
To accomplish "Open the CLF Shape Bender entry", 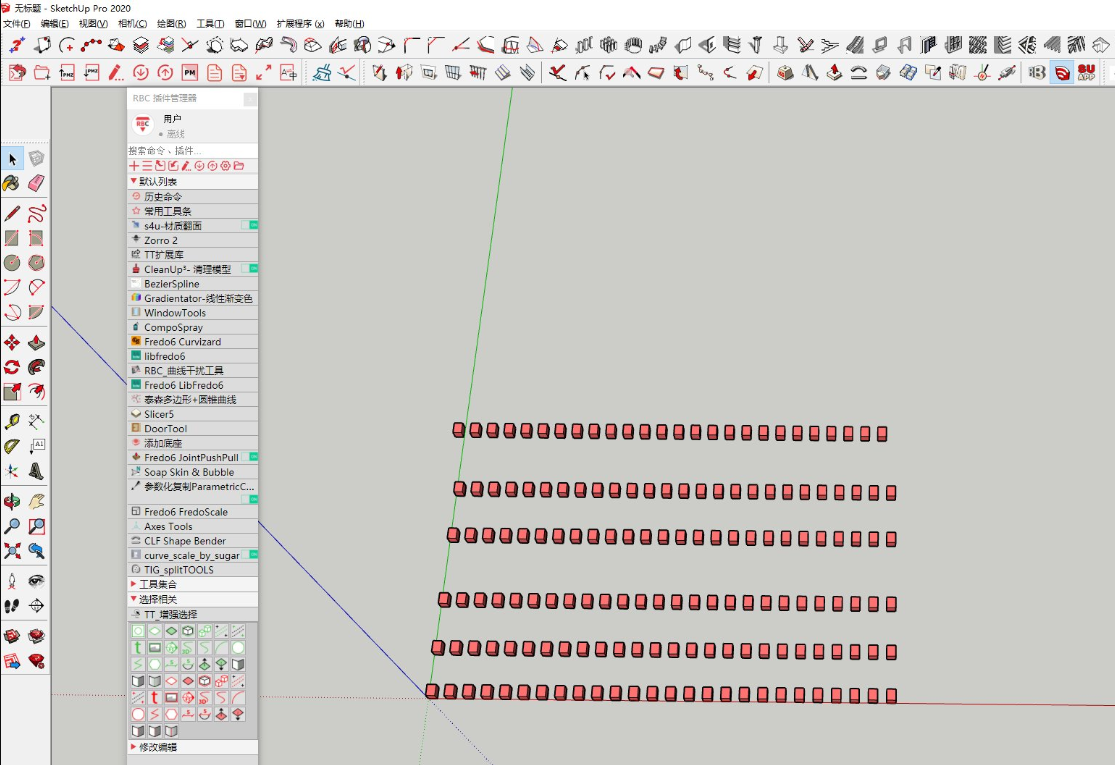I will [193, 541].
